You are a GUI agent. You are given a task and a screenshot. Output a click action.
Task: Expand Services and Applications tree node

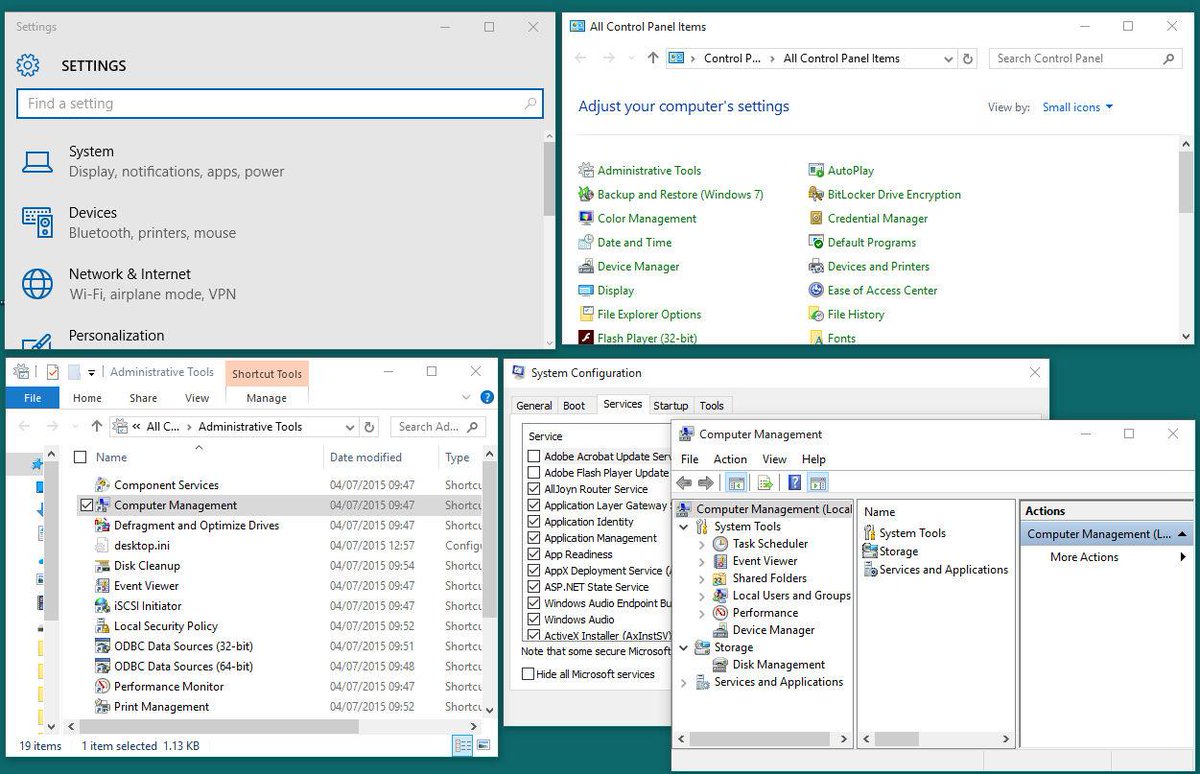pos(684,683)
